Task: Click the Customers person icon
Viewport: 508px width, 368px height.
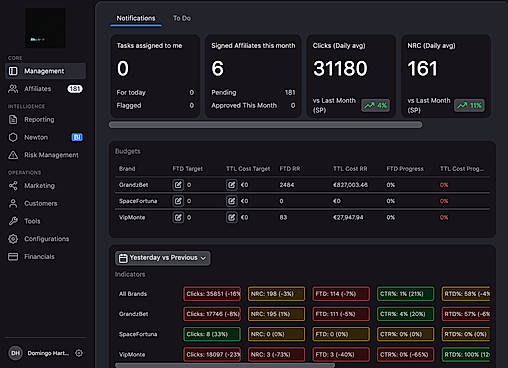Action: [x=13, y=203]
